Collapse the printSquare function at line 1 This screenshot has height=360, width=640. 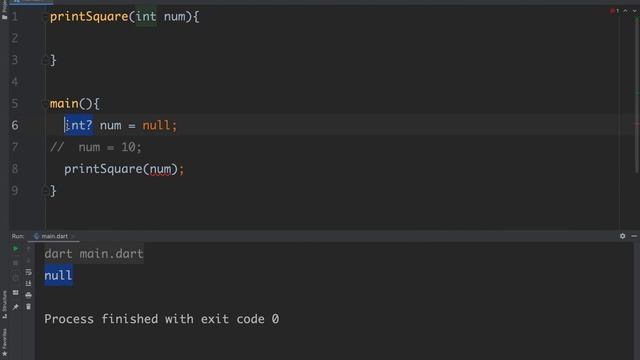(x=45, y=17)
